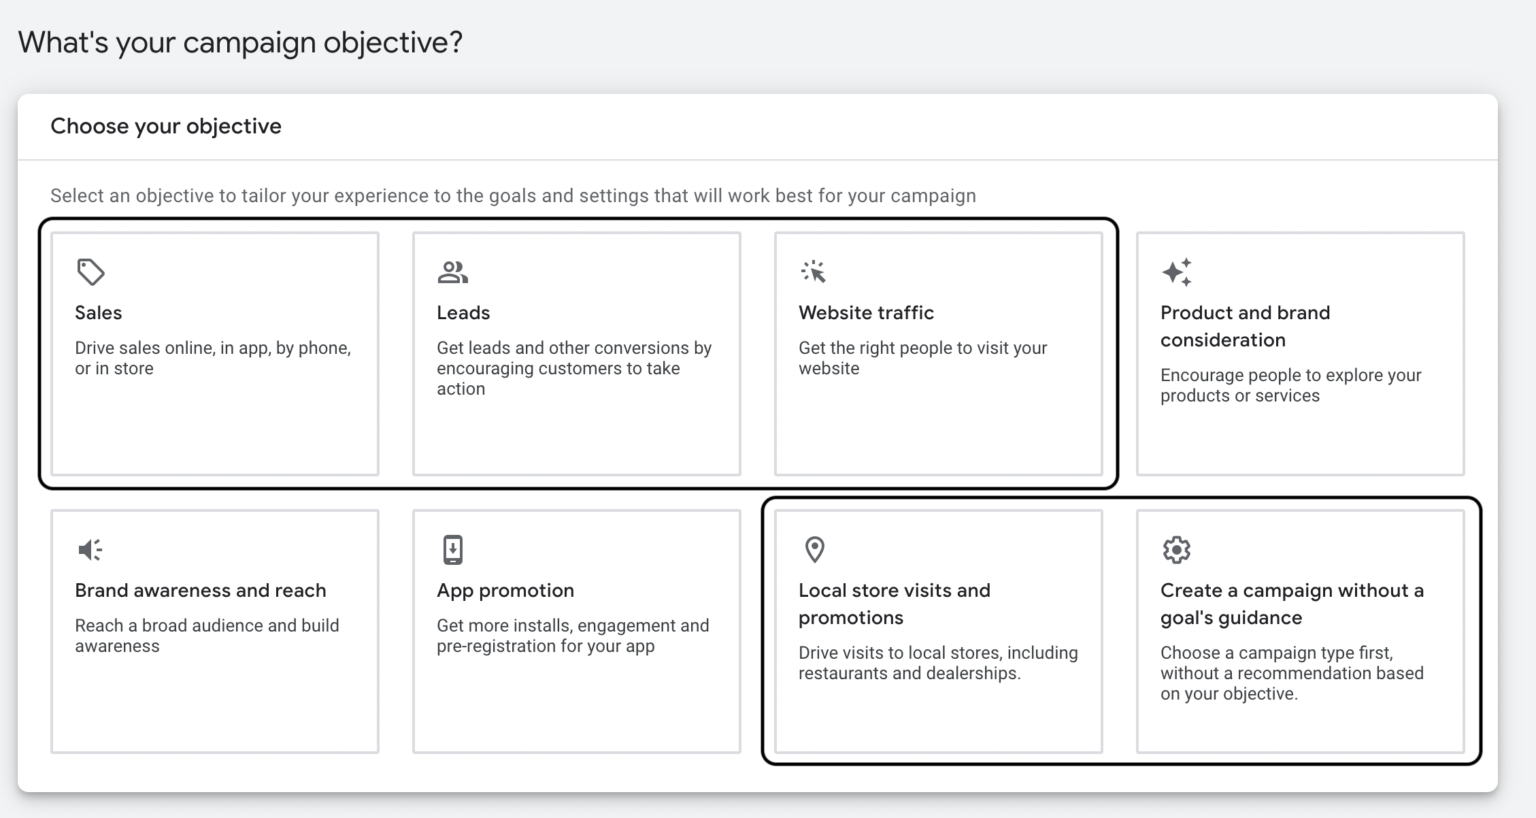This screenshot has height=818, width=1536.
Task: Click the gear icon for campaign without guidance
Action: pyautogui.click(x=1176, y=549)
